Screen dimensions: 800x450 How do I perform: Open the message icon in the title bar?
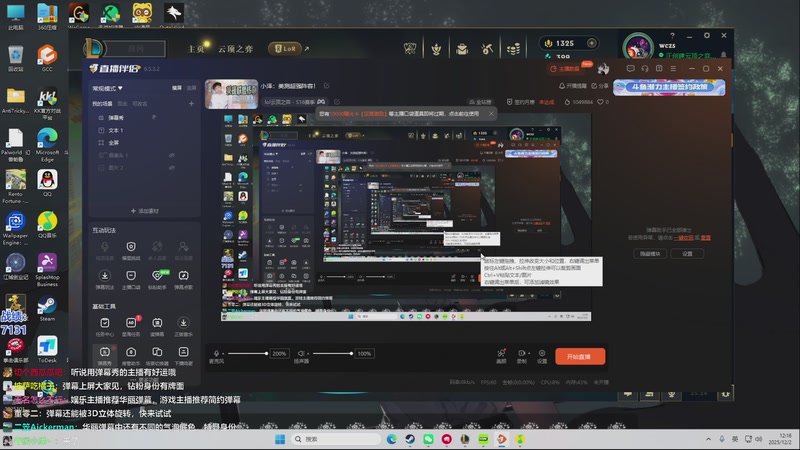[x=631, y=68]
